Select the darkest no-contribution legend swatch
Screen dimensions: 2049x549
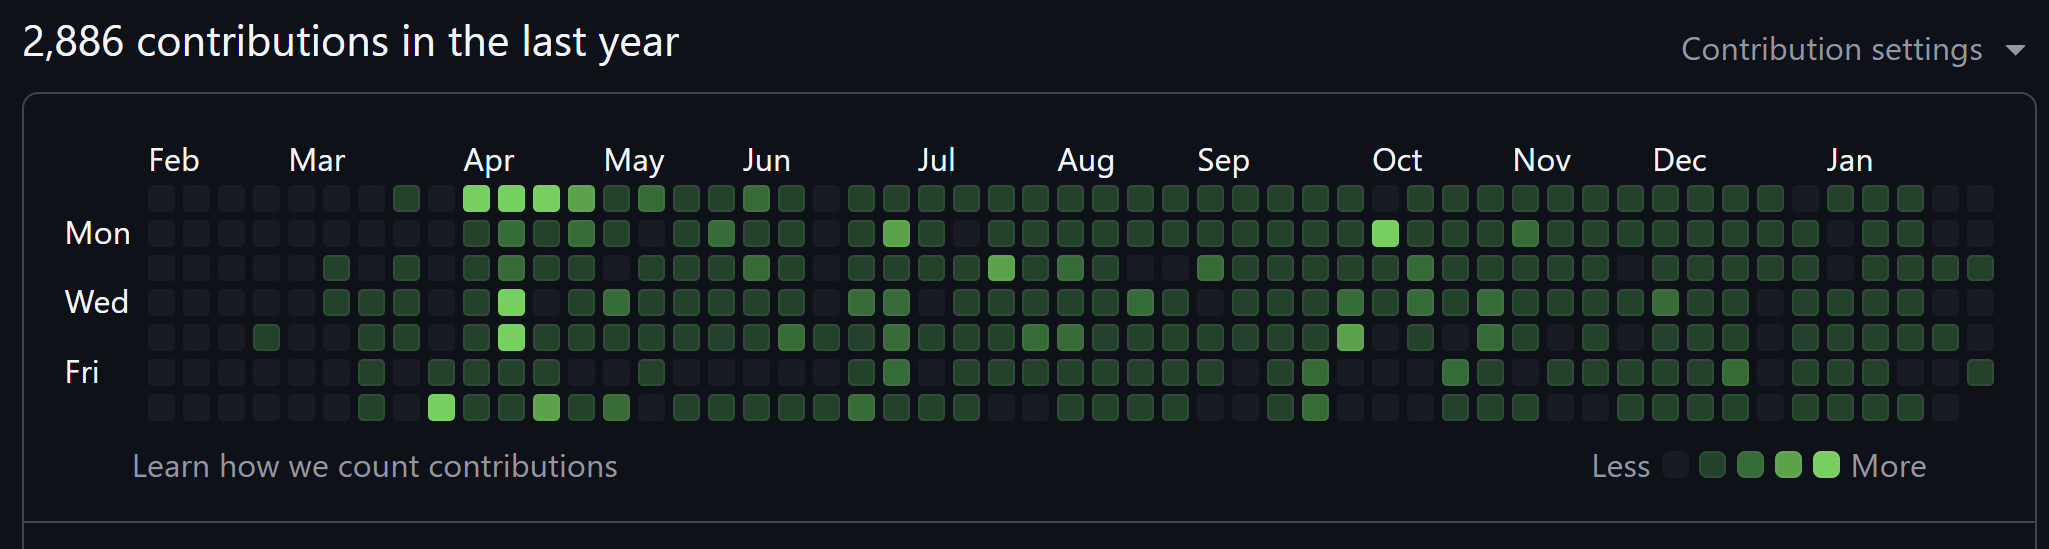[1675, 464]
